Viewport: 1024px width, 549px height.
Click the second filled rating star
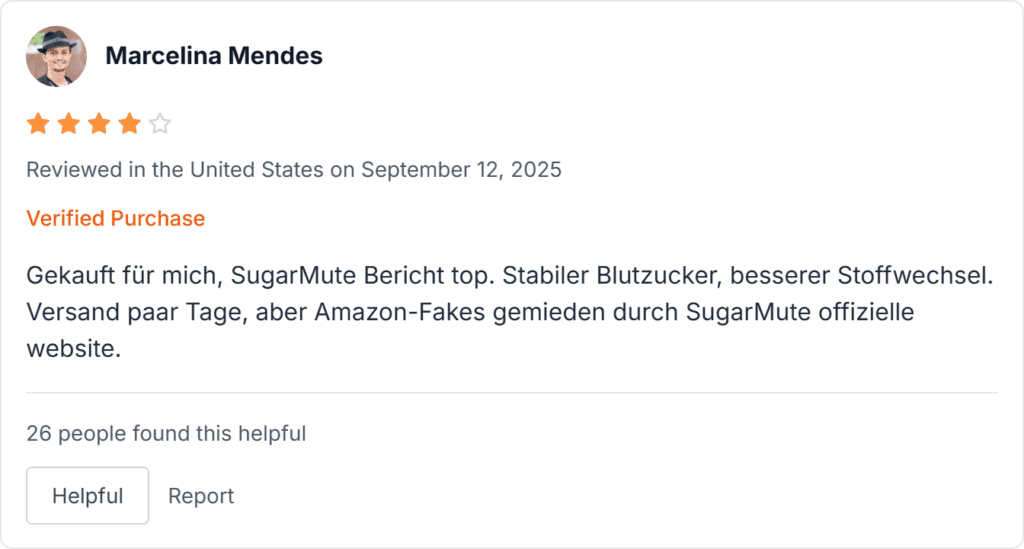coord(68,124)
